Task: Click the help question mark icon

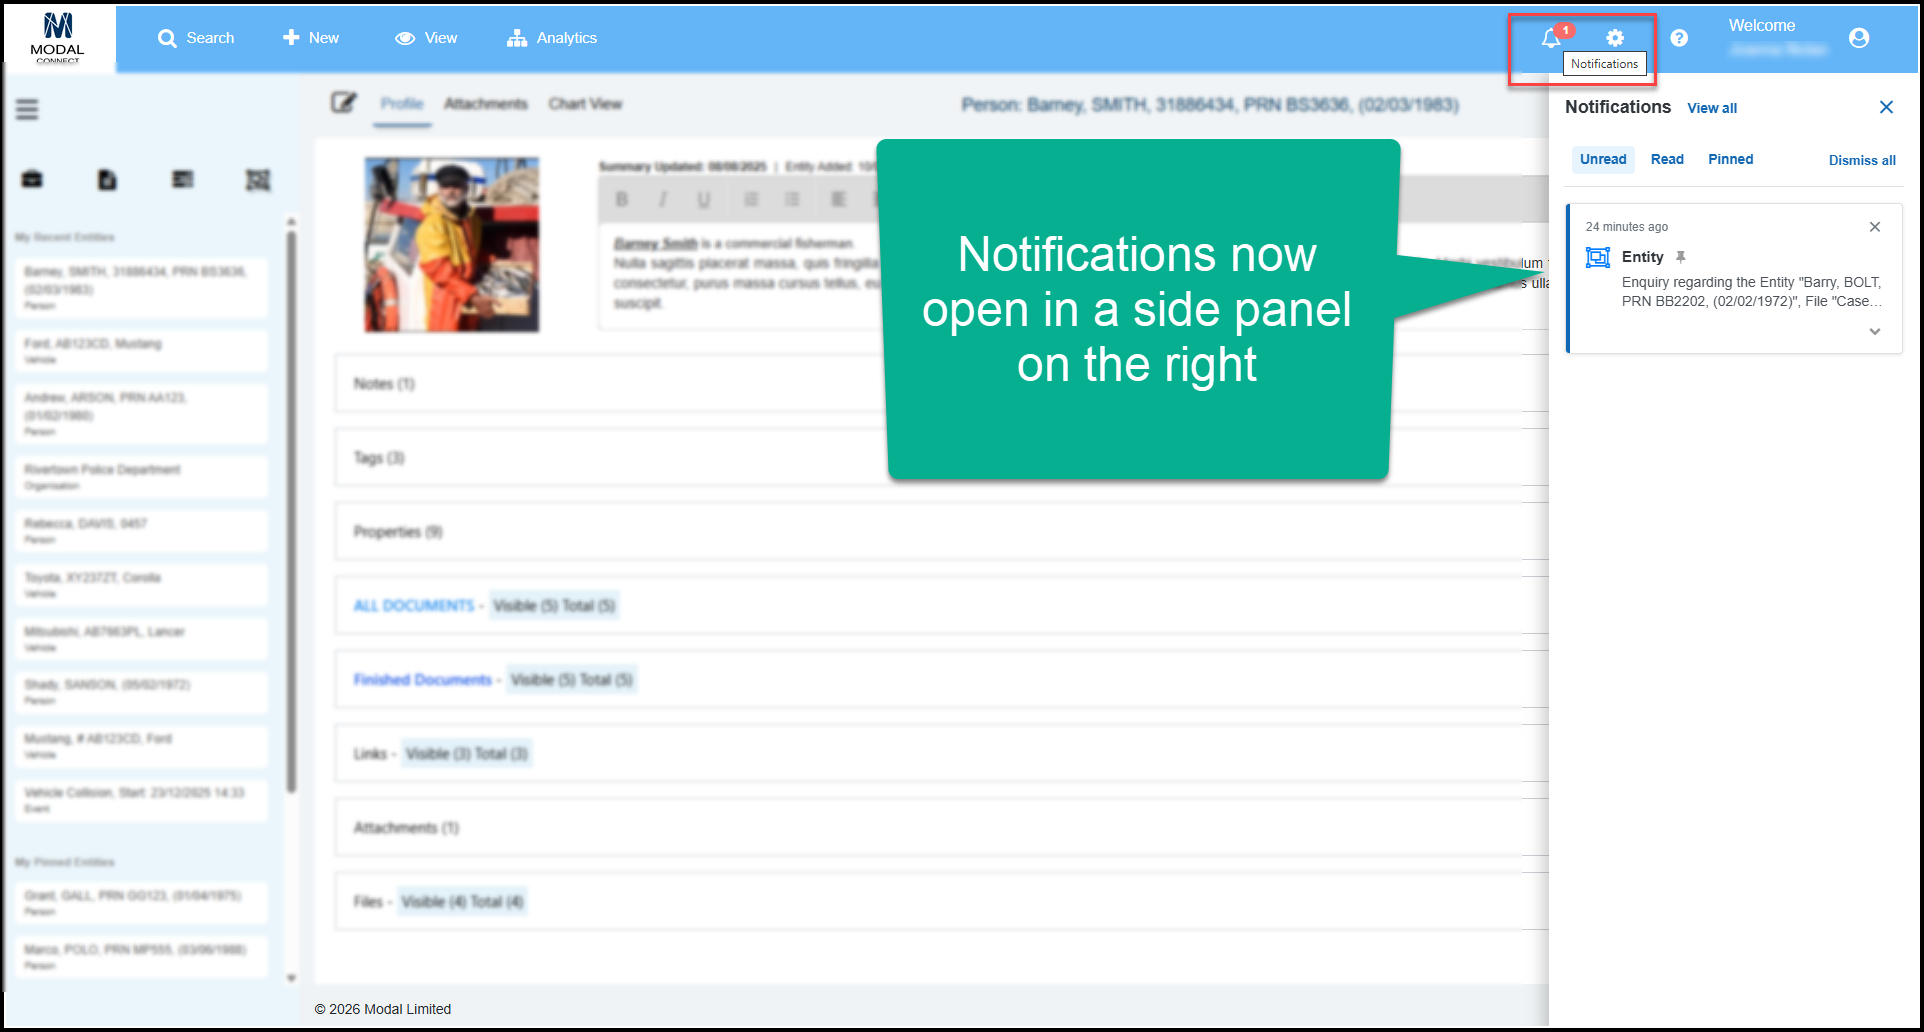Action: [1679, 38]
